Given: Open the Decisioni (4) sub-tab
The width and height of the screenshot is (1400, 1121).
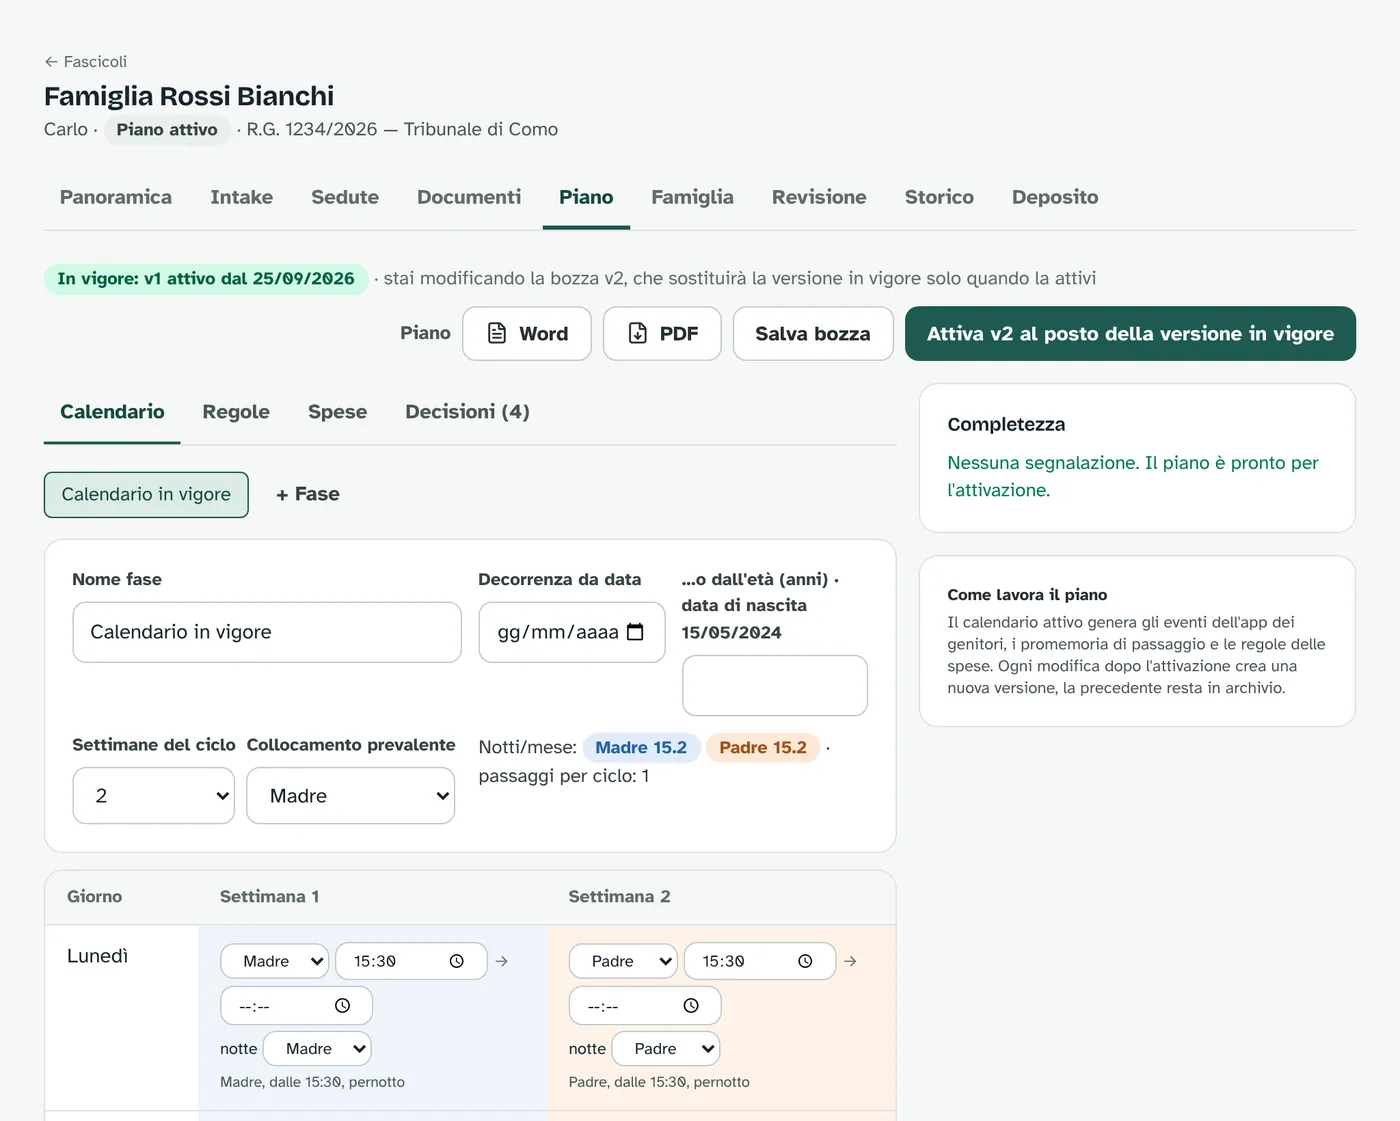Looking at the screenshot, I should click(x=467, y=412).
